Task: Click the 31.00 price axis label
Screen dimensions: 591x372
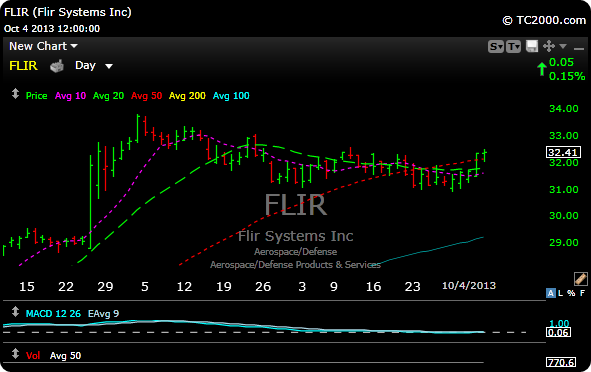Action: [563, 189]
